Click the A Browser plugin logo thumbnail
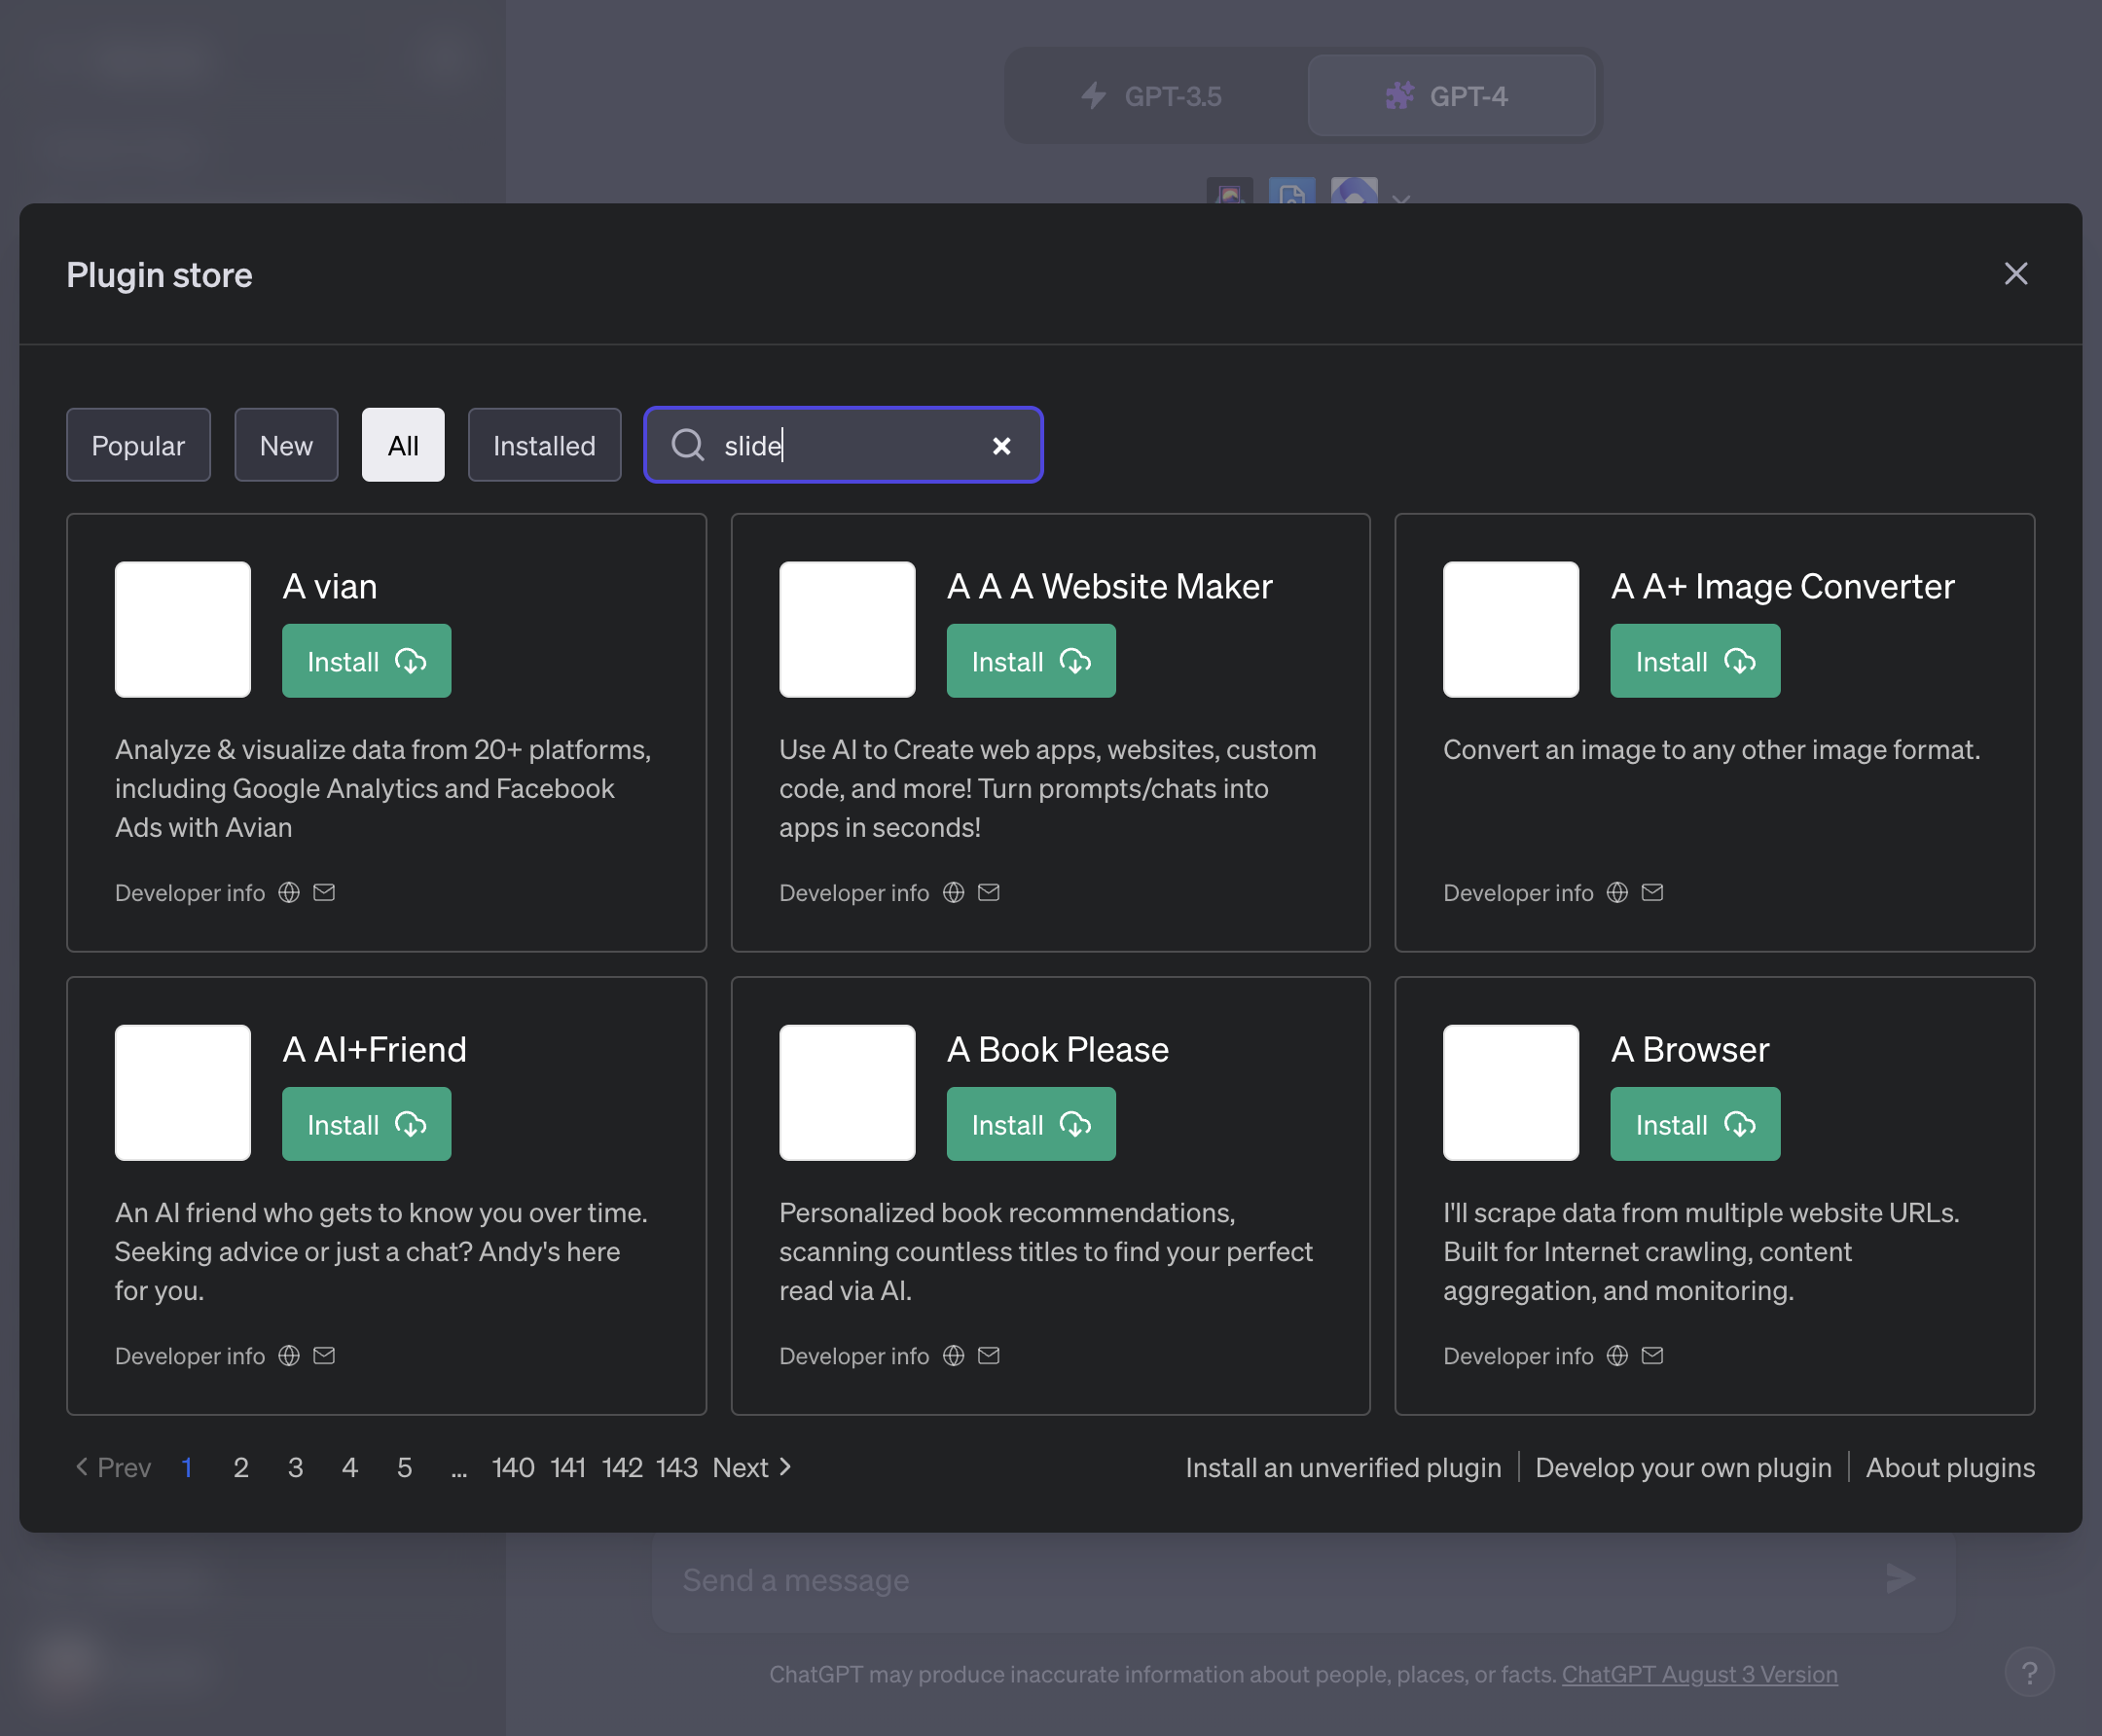2102x1736 pixels. (1510, 1092)
